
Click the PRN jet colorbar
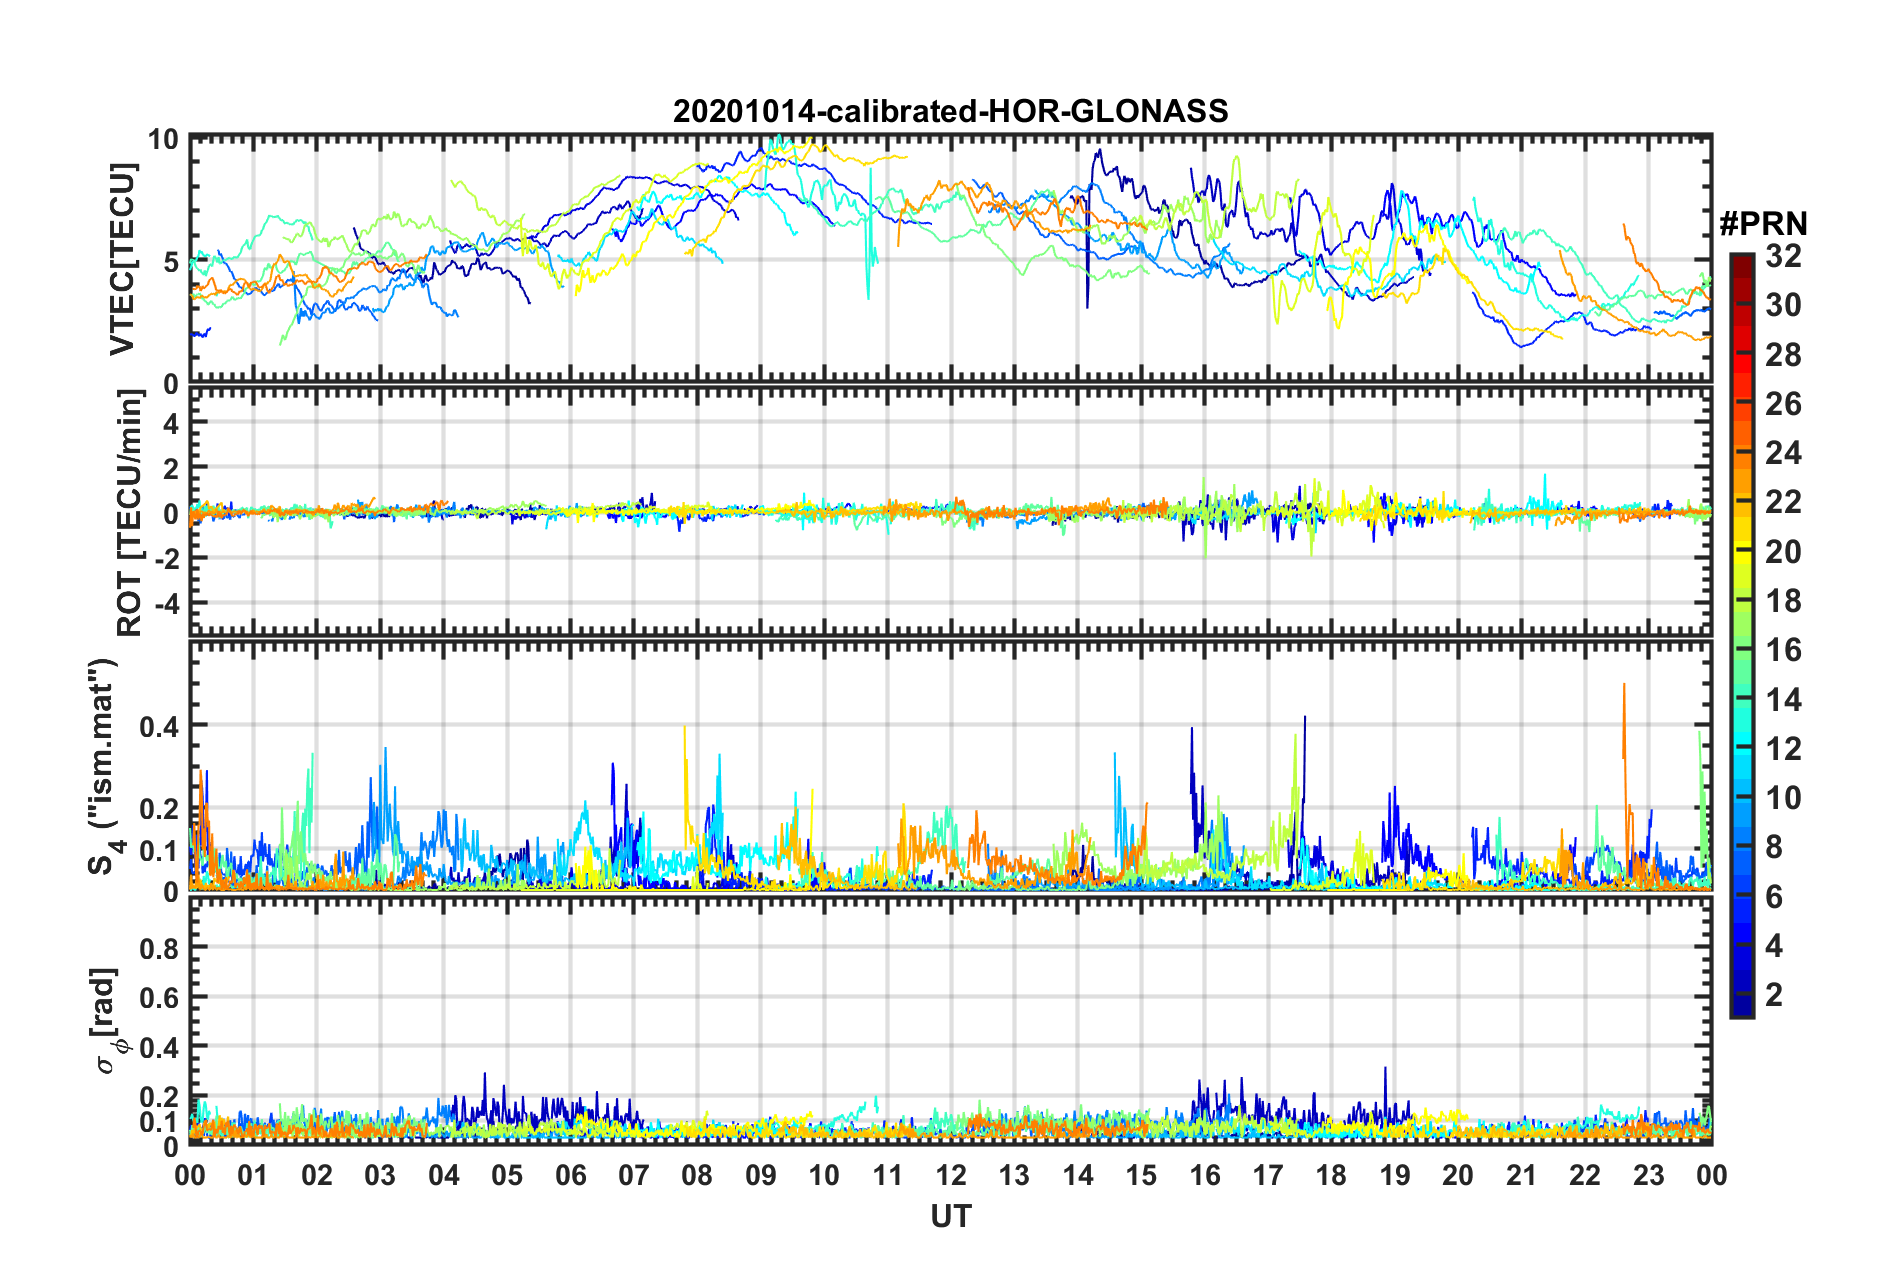click(1741, 636)
